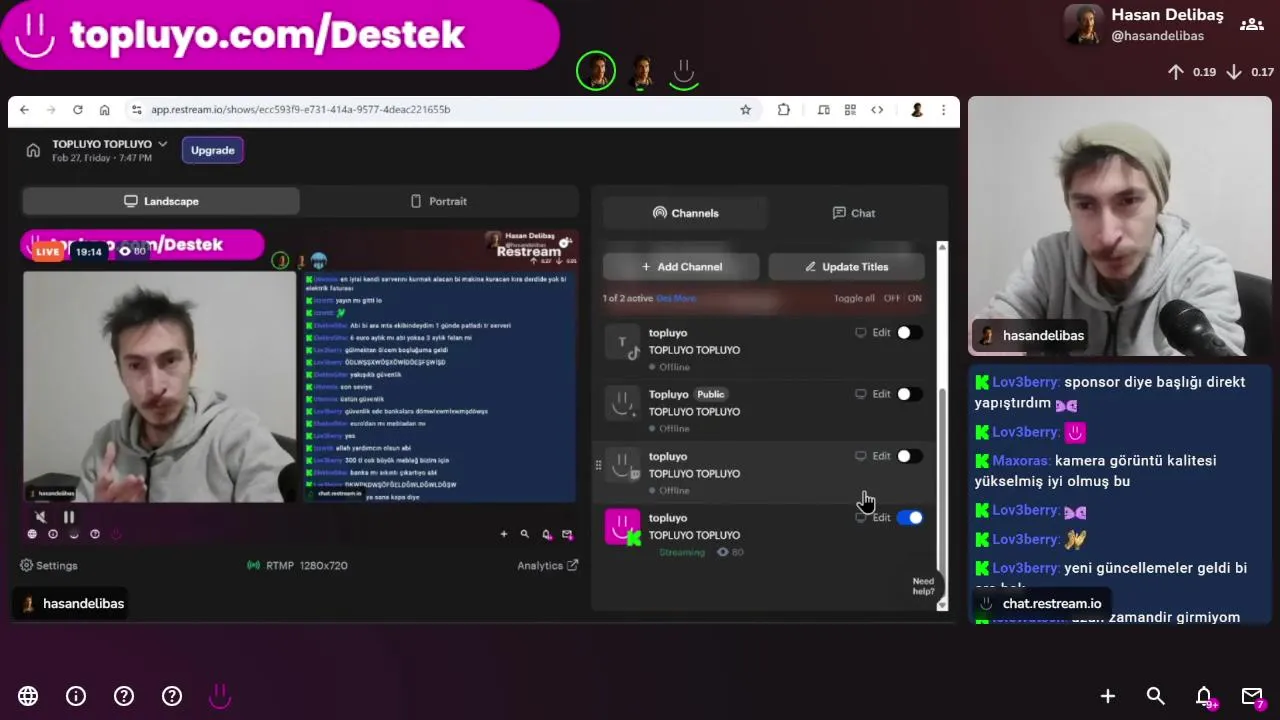Disable the streaming topluyo channel toggle
Viewport: 1280px width, 720px height.
(909, 517)
